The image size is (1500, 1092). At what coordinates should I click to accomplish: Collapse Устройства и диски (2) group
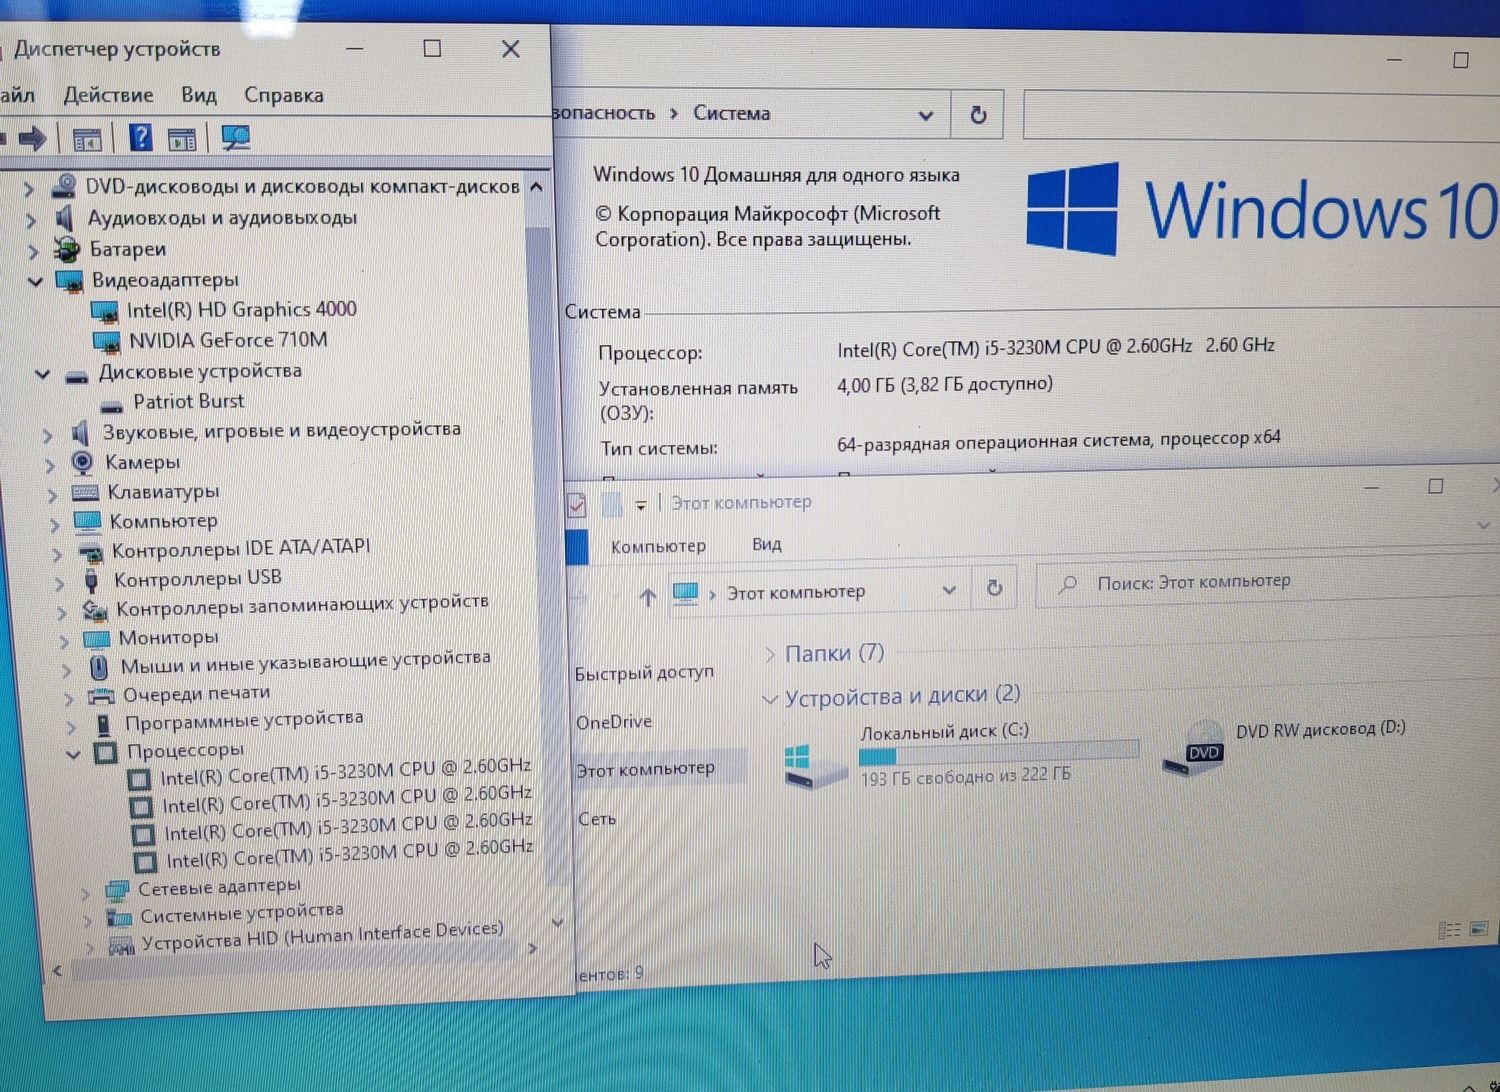click(769, 699)
